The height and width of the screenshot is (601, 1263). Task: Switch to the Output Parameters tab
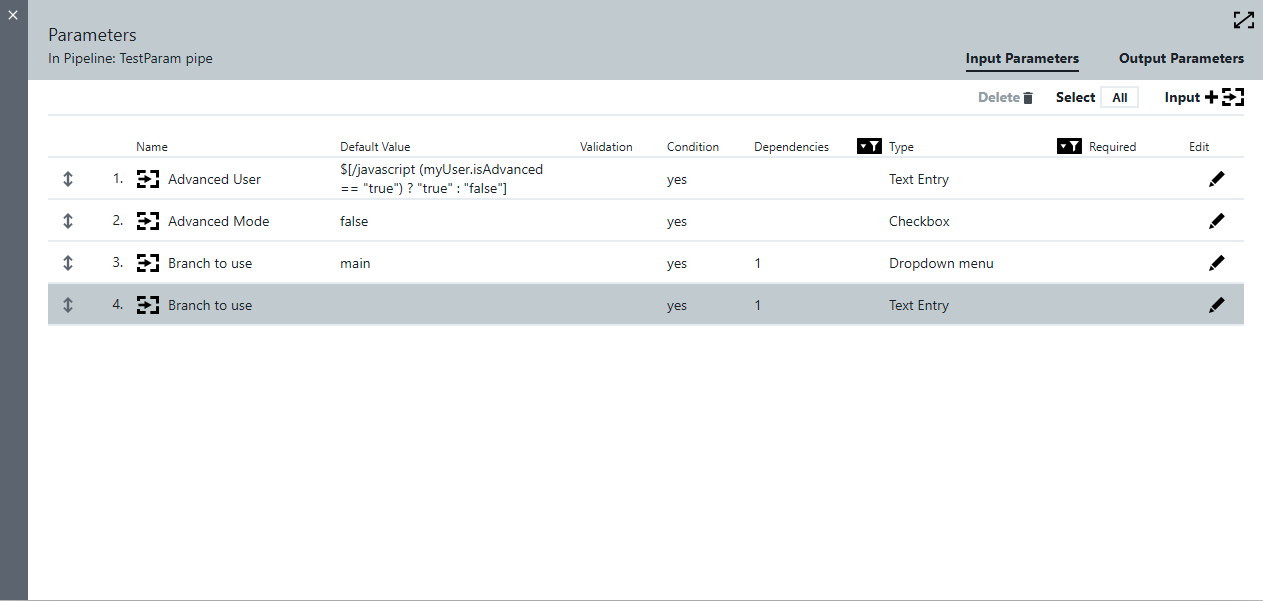pyautogui.click(x=1181, y=59)
